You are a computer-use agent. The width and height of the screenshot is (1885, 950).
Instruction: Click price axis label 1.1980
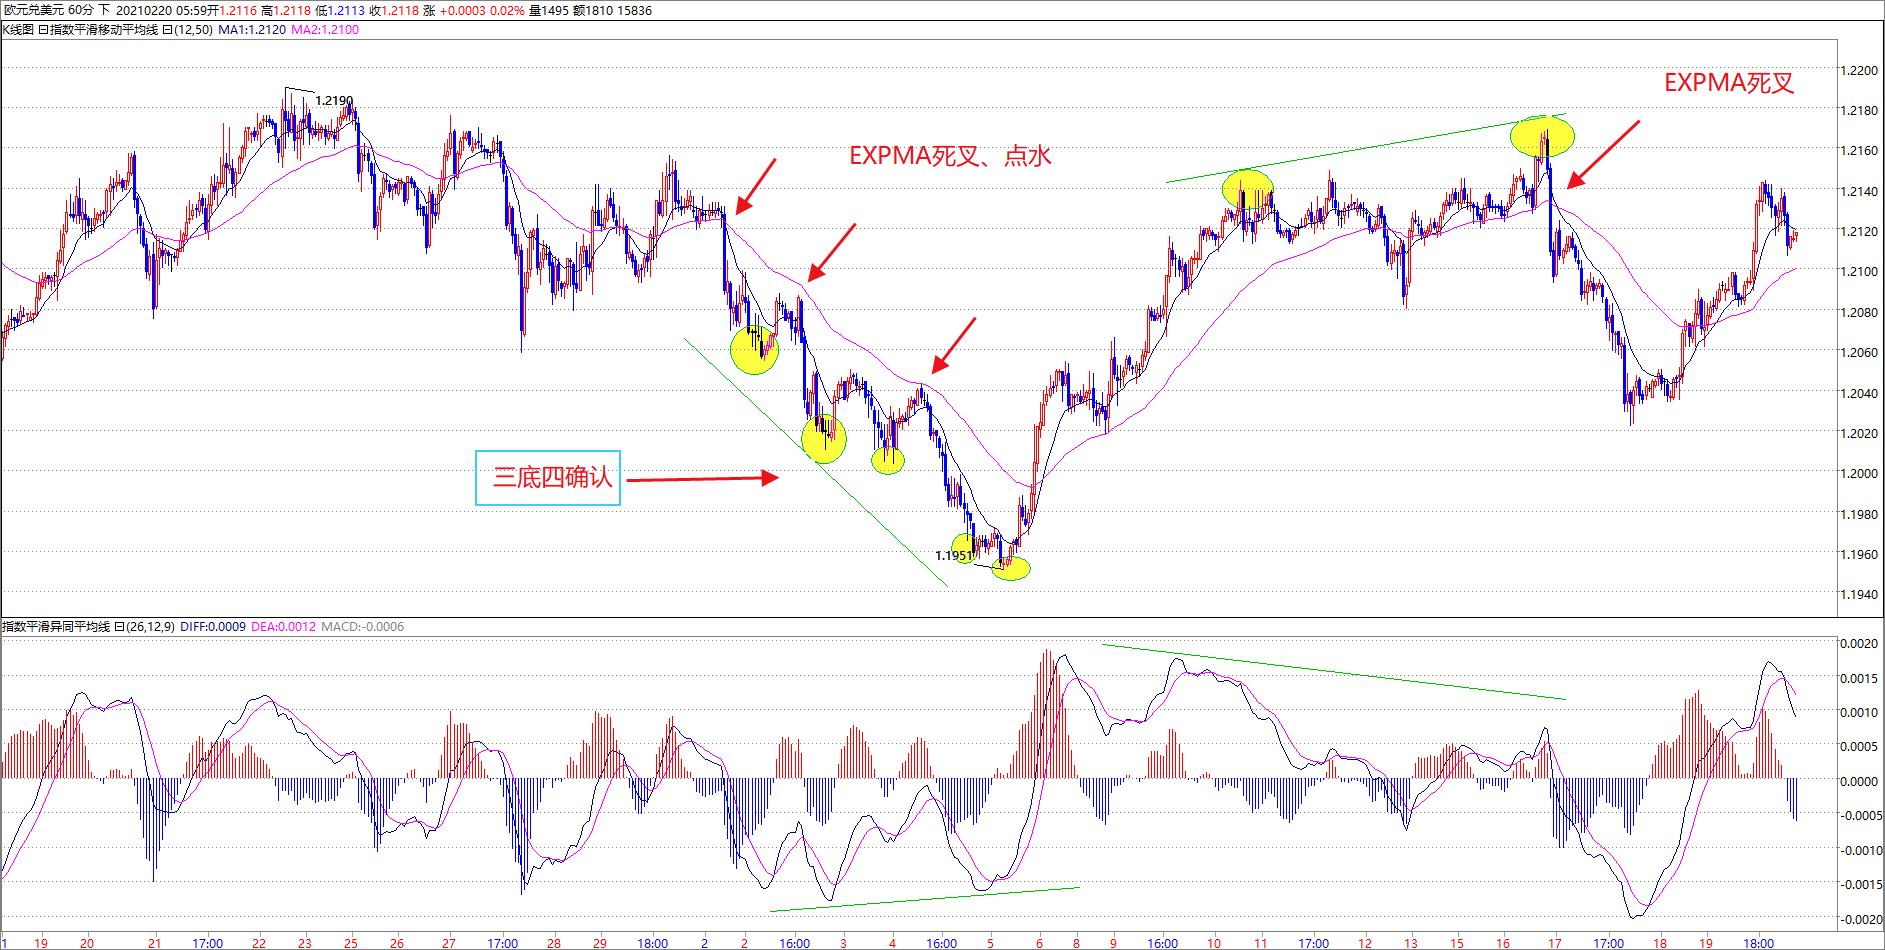coord(1859,514)
